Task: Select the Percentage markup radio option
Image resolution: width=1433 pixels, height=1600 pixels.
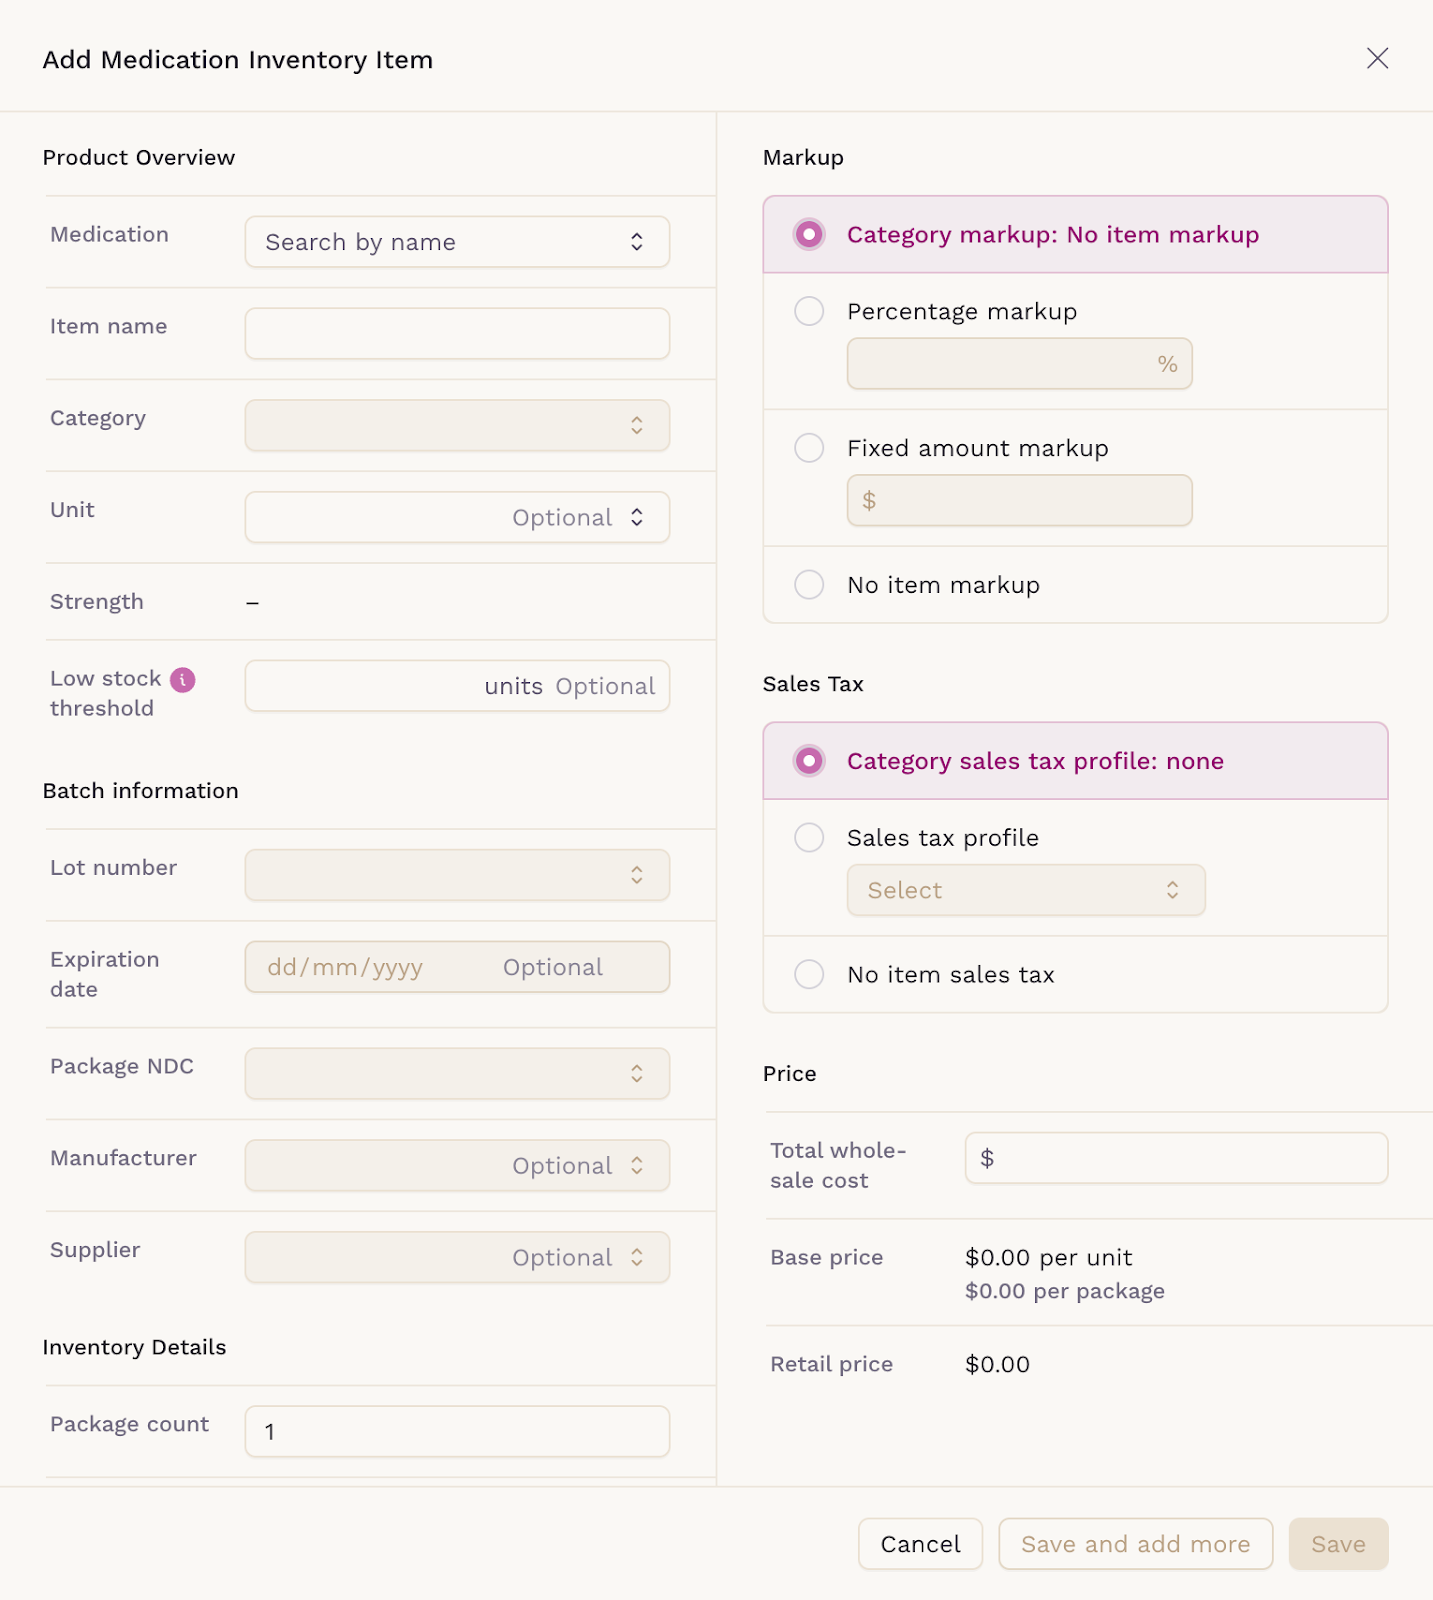Action: pos(809,311)
